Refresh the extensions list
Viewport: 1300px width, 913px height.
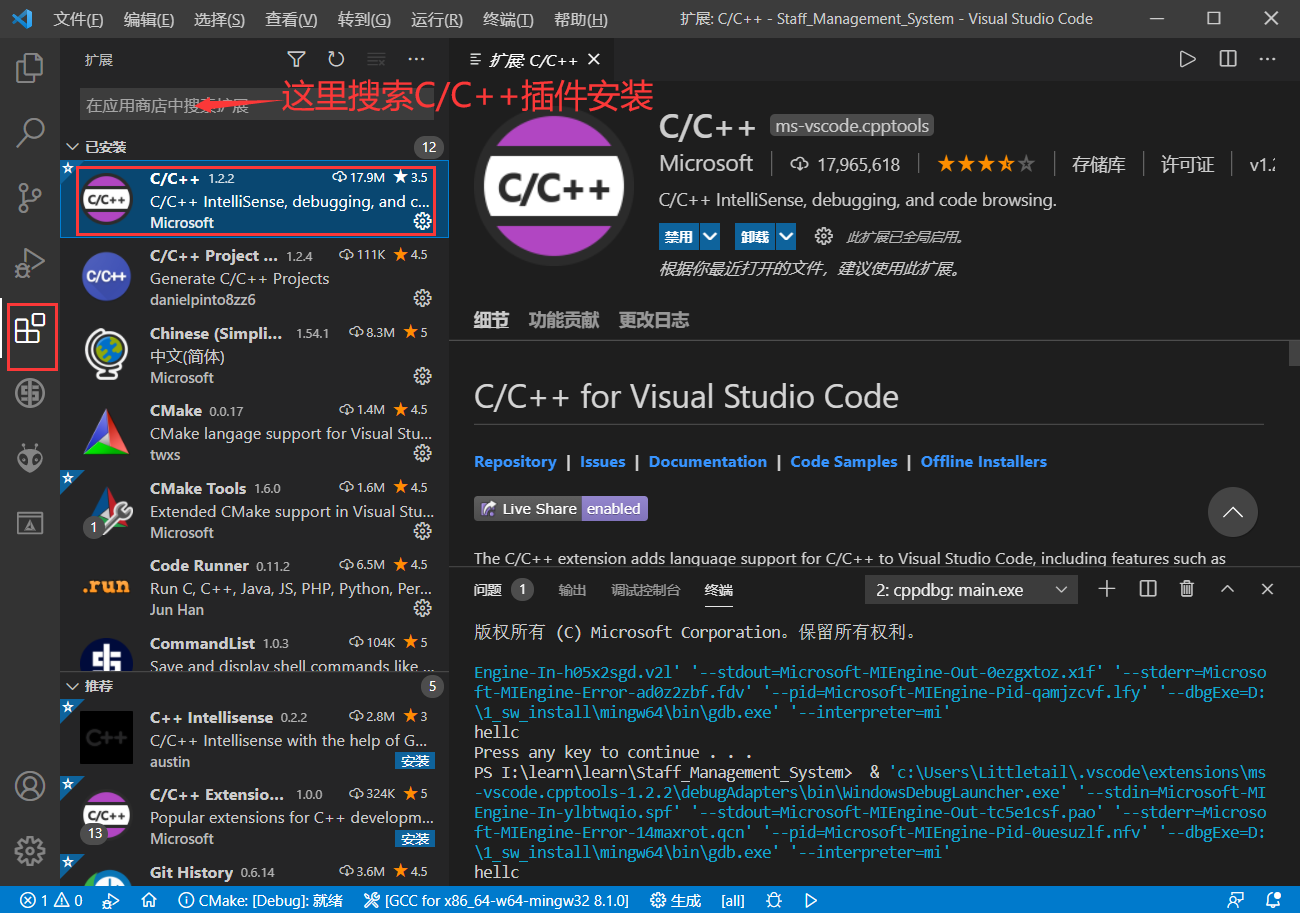(336, 60)
